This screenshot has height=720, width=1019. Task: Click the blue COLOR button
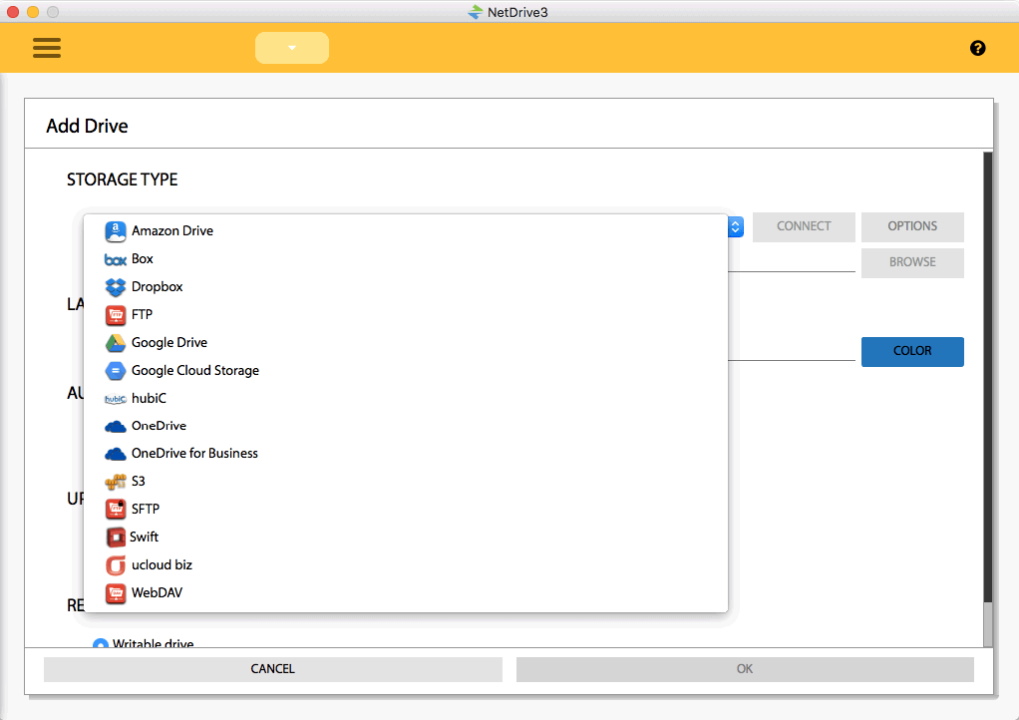point(912,352)
